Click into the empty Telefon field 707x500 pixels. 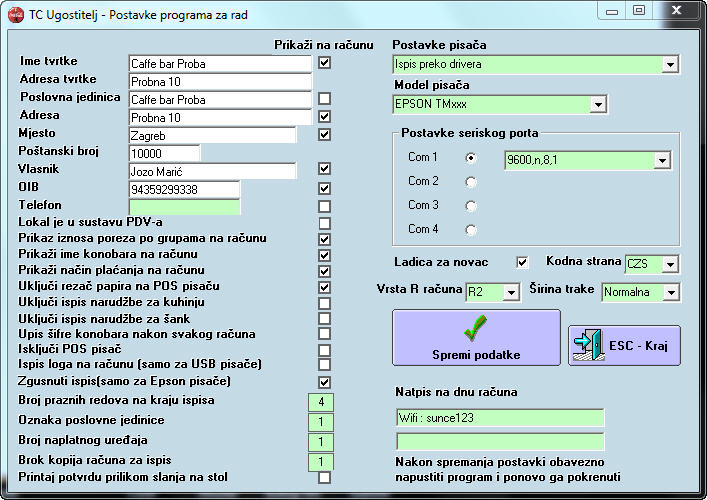(184, 207)
